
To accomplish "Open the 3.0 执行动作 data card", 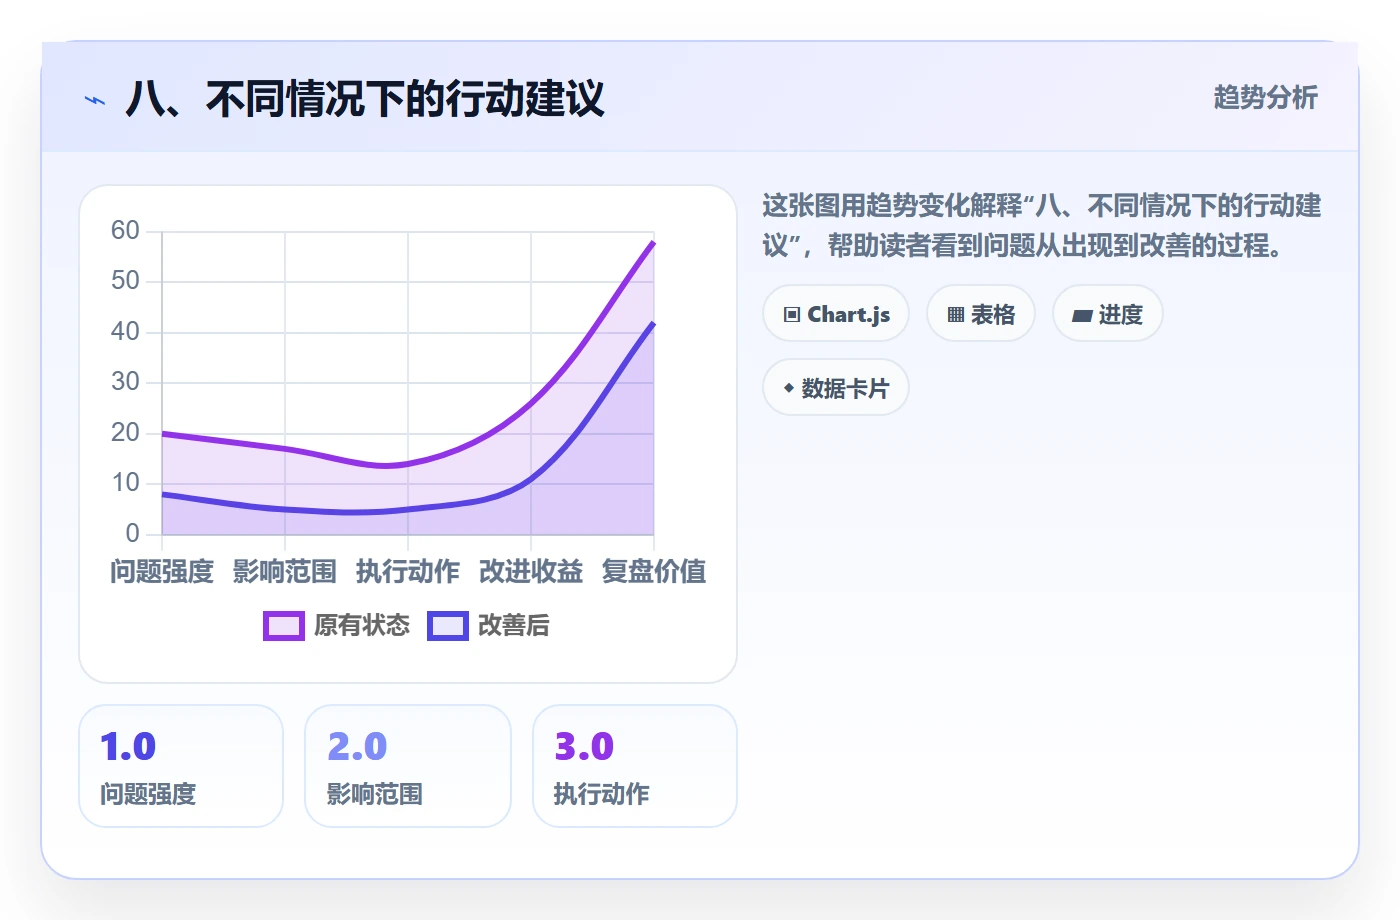I will (x=635, y=766).
